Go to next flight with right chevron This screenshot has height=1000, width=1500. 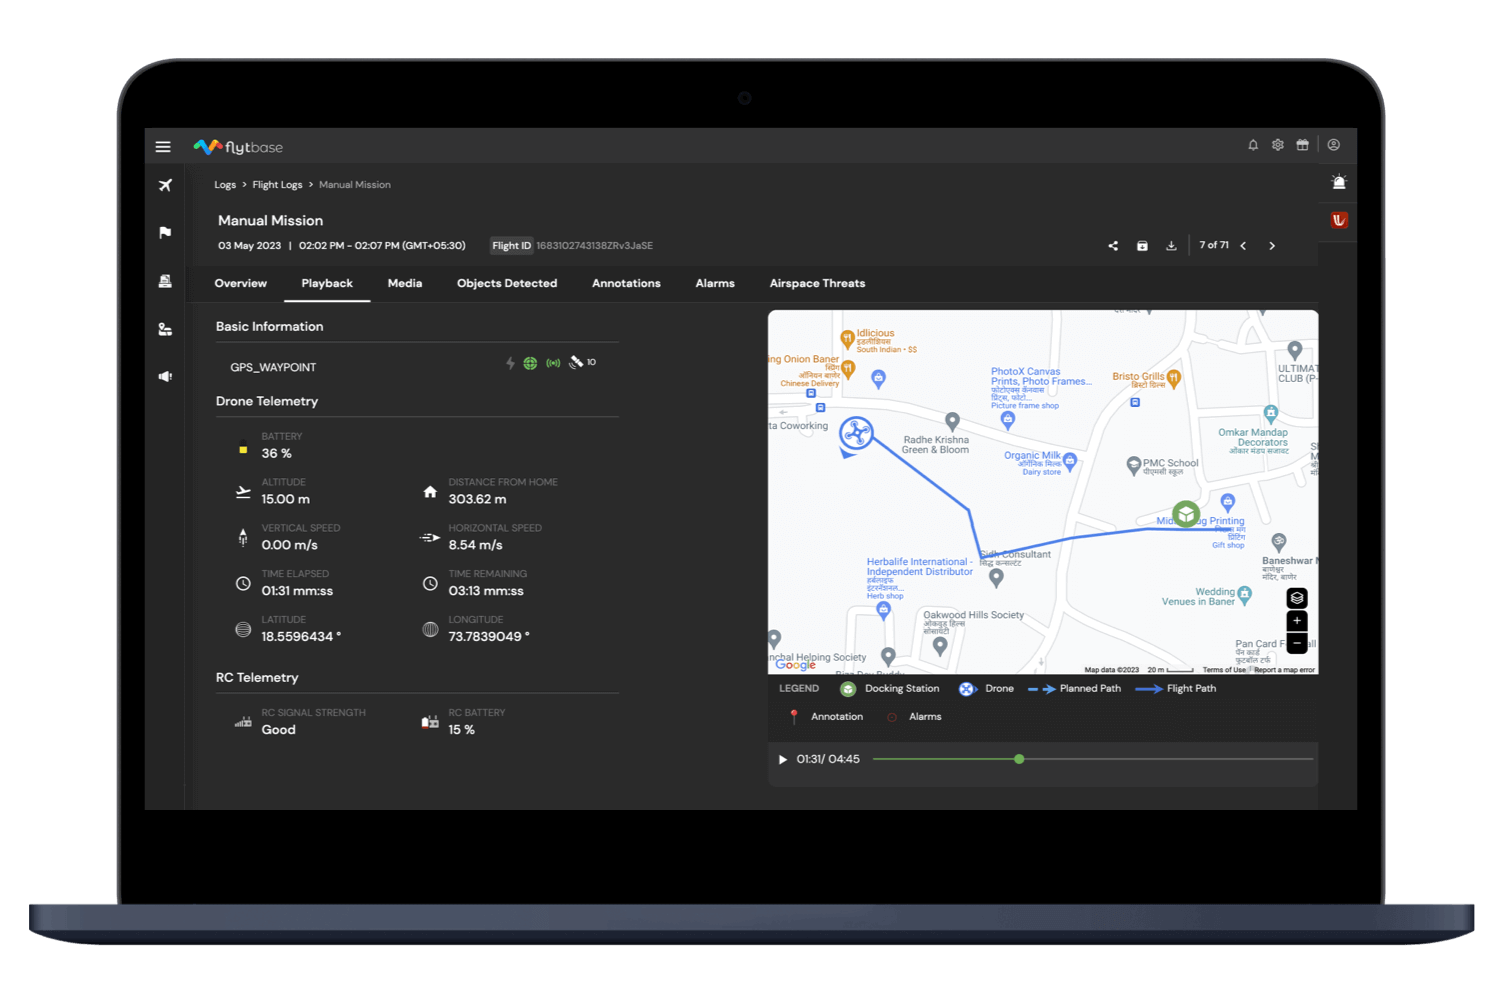(1272, 245)
